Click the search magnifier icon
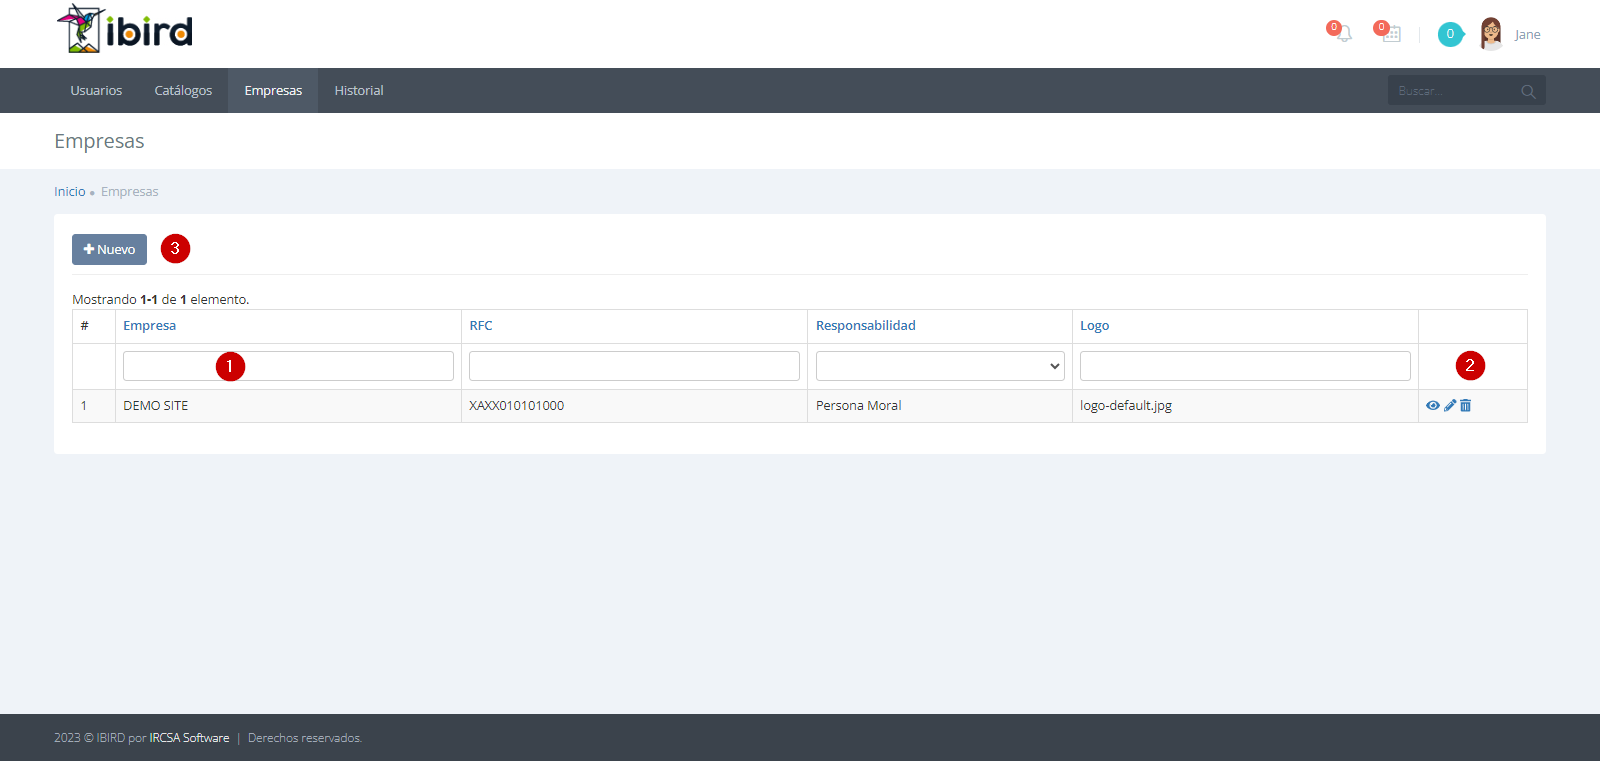1600x761 pixels. [1528, 91]
